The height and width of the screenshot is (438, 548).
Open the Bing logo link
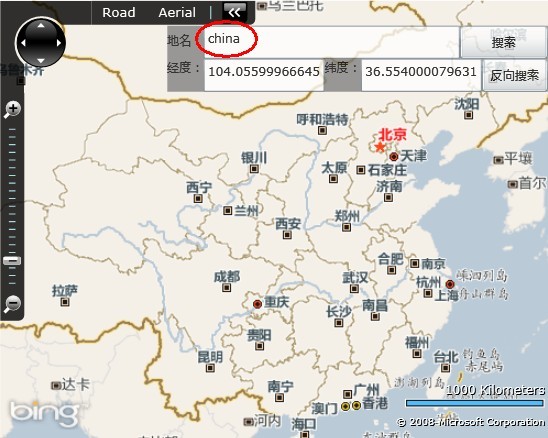point(44,414)
